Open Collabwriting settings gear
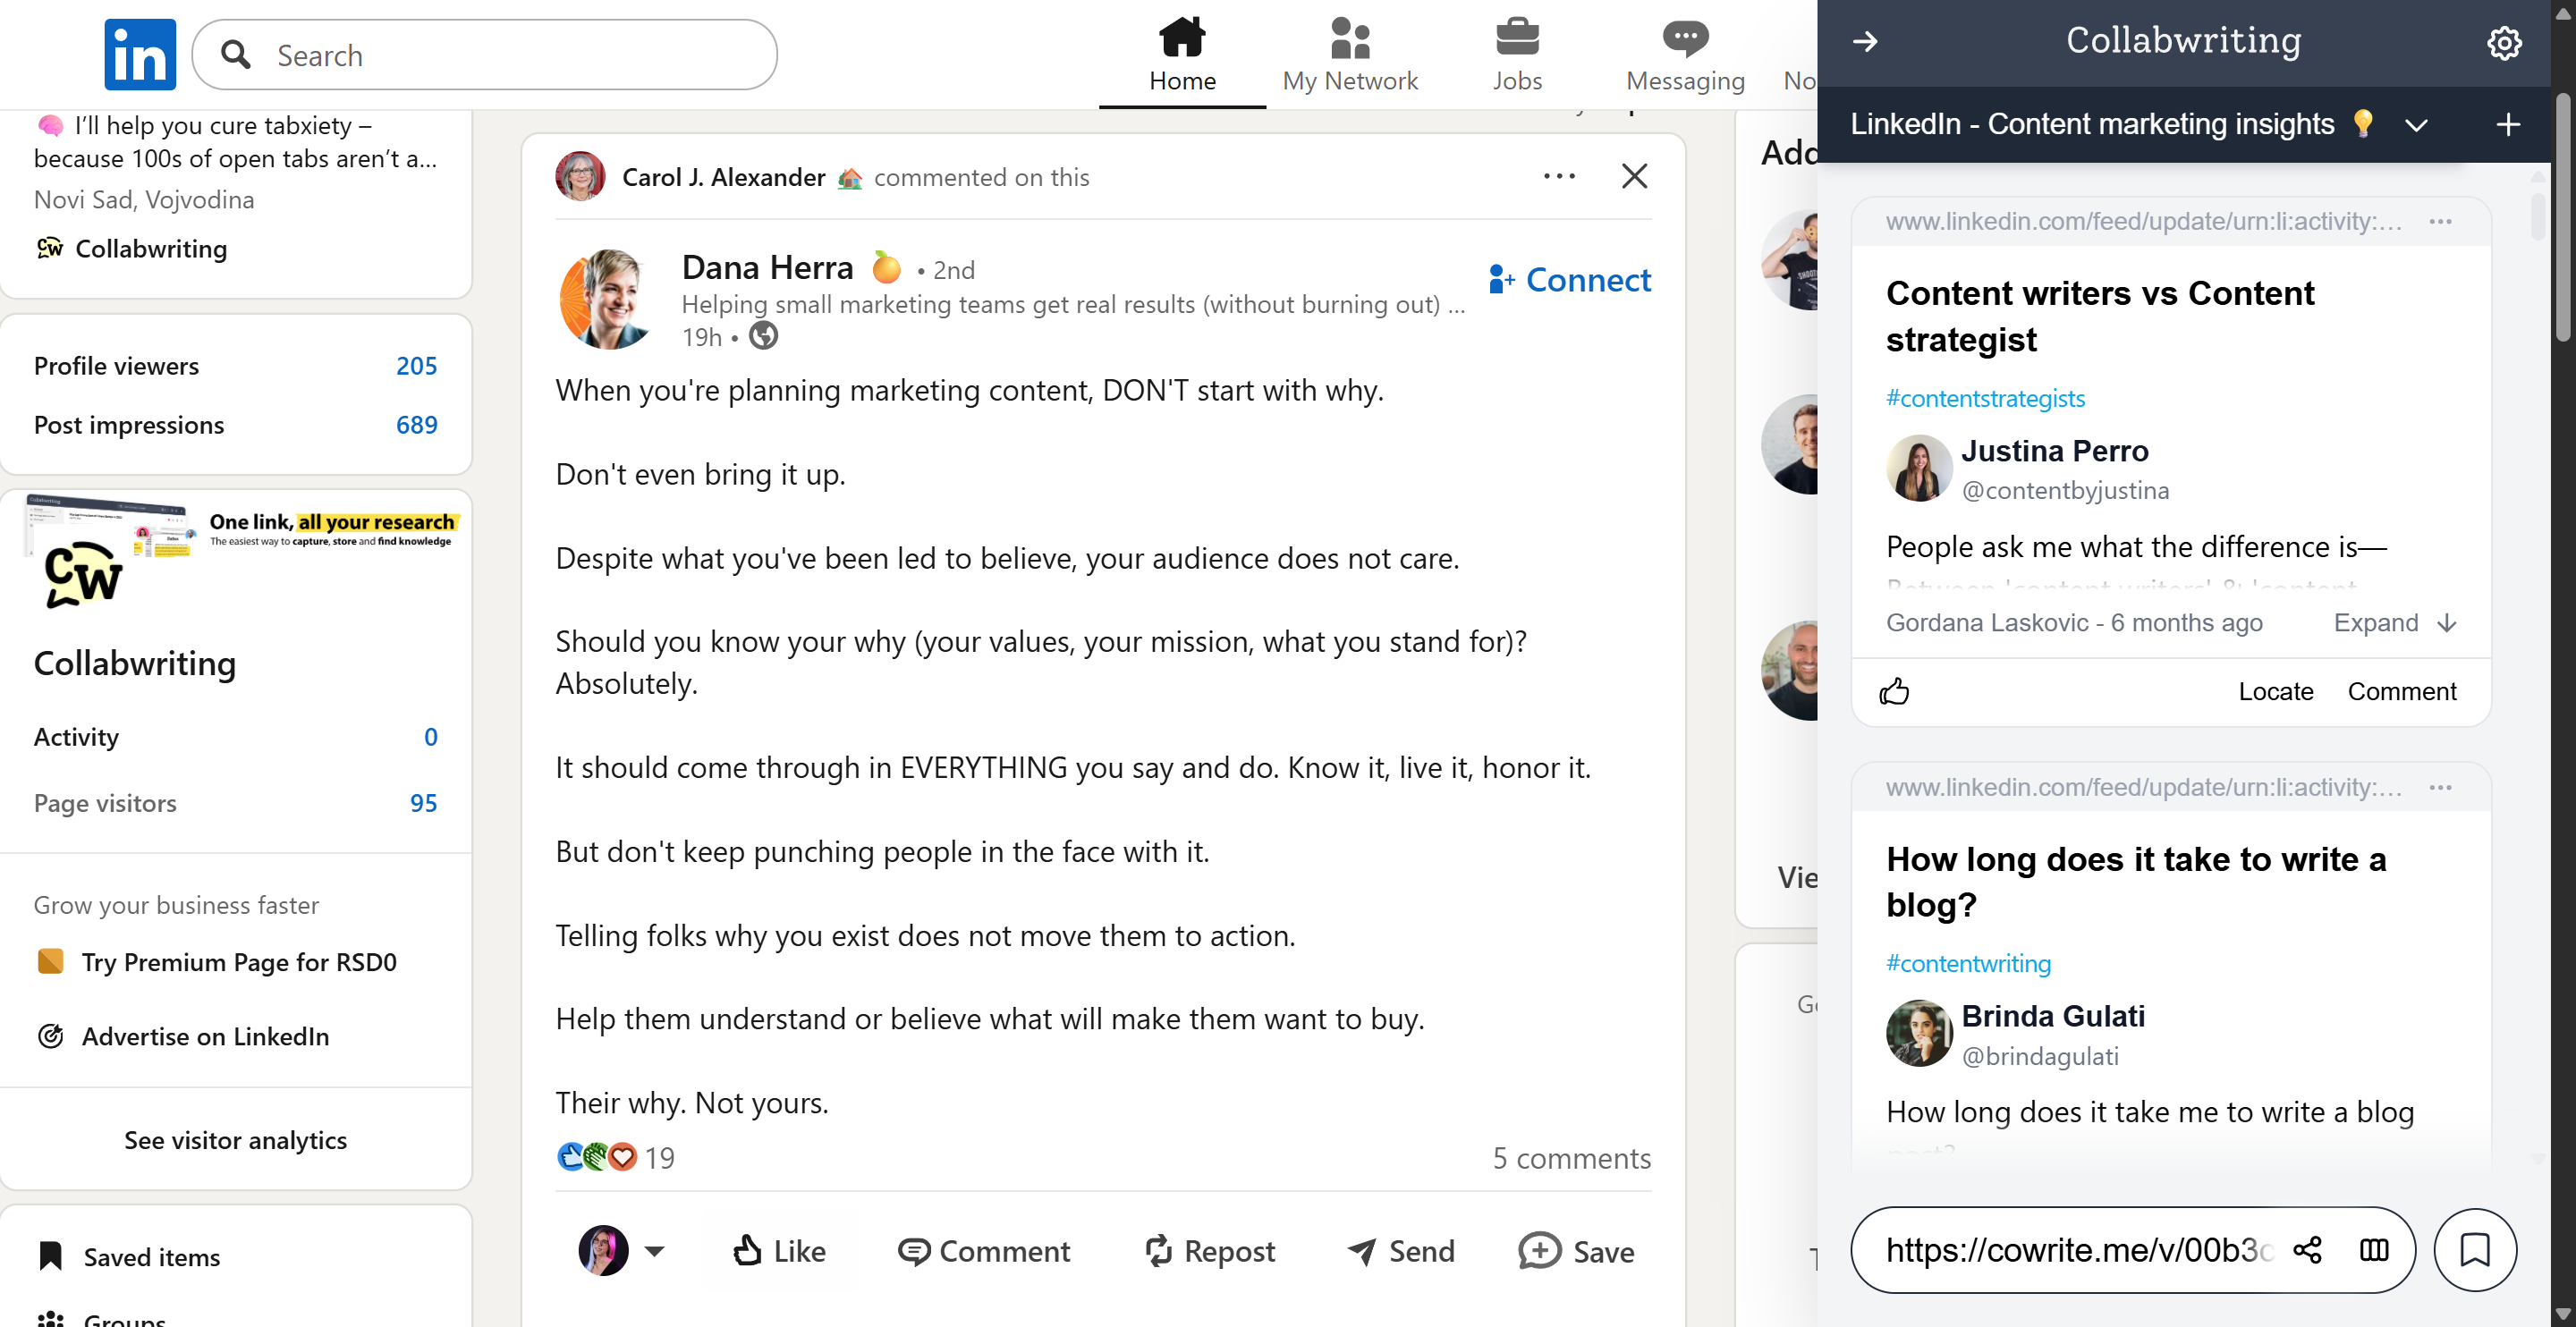The width and height of the screenshot is (2576, 1327). (x=2503, y=43)
